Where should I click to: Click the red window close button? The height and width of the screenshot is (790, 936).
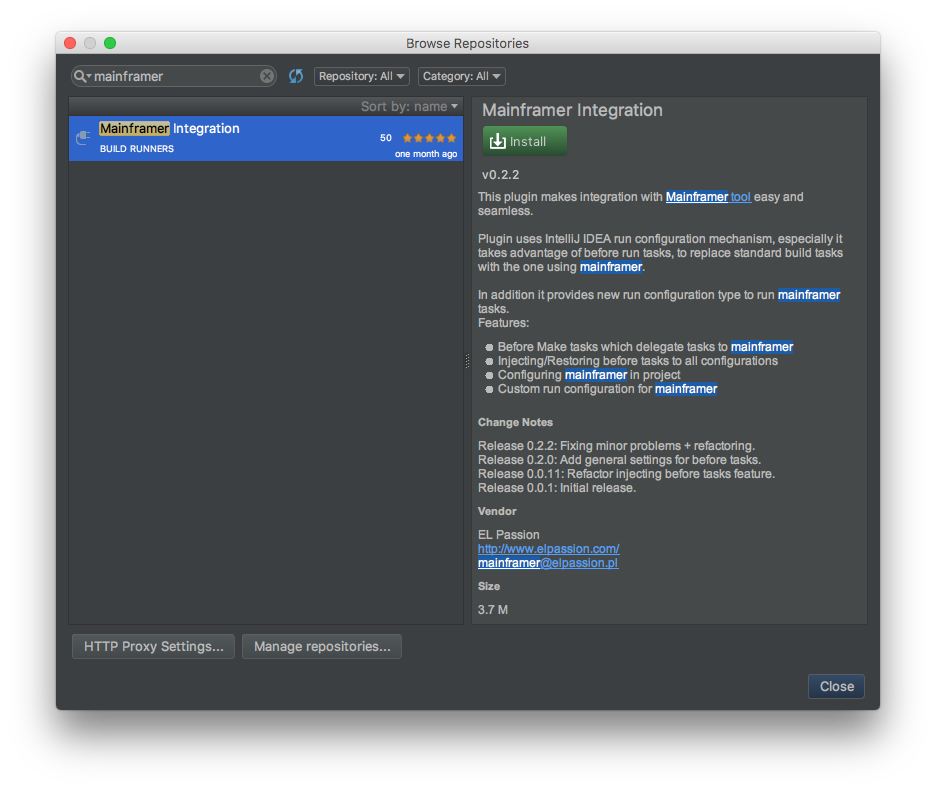pyautogui.click(x=70, y=43)
